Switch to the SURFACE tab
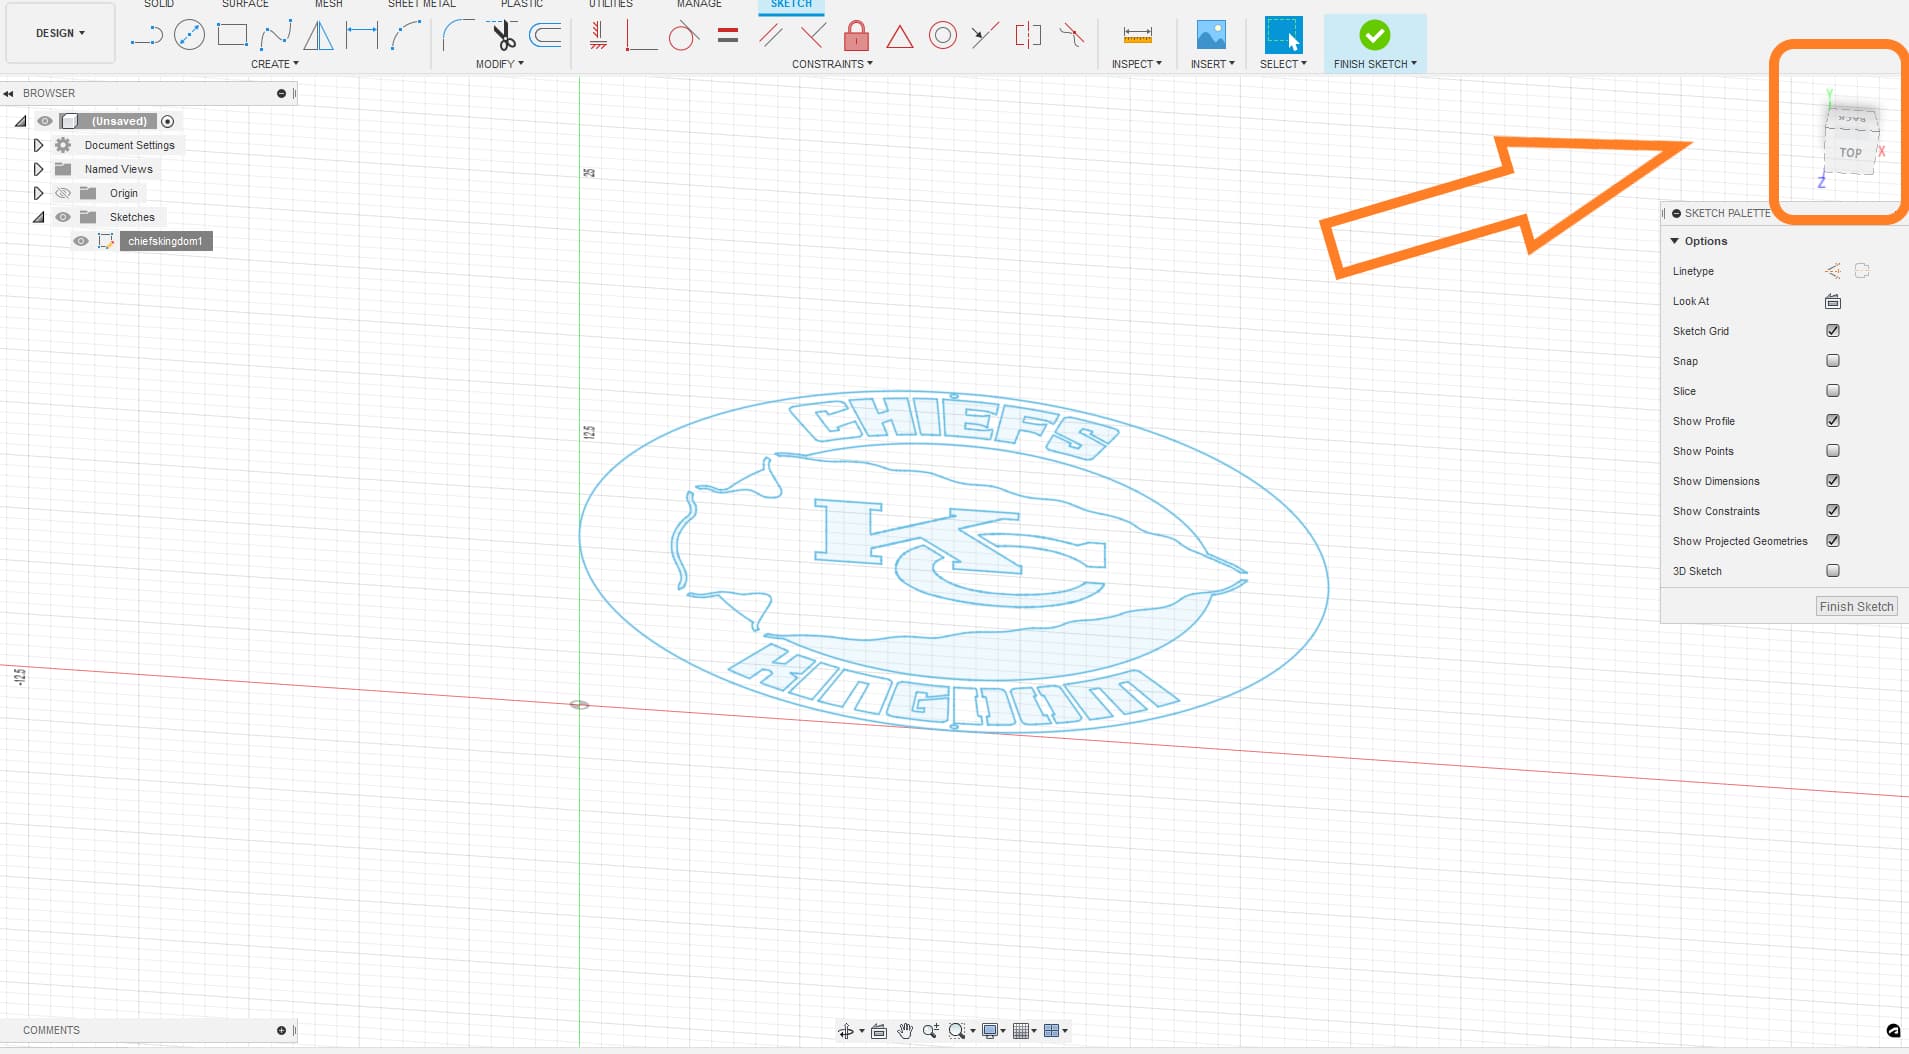The height and width of the screenshot is (1054, 1909). pyautogui.click(x=245, y=4)
